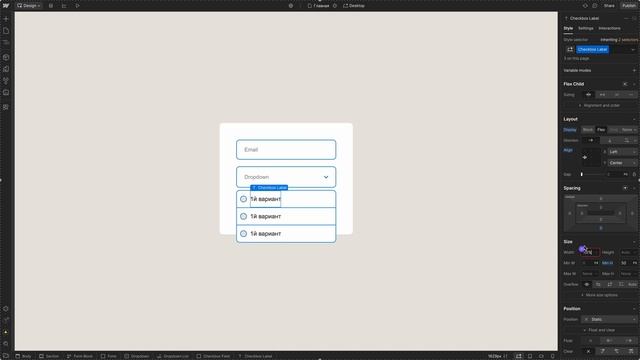Switch to Interactions tab
640x360 pixels.
(609, 28)
